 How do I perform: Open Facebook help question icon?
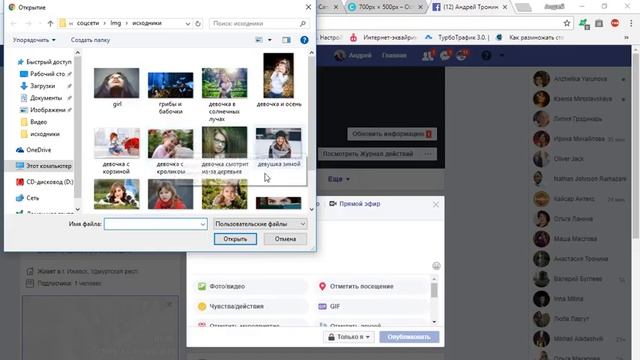click(486, 56)
